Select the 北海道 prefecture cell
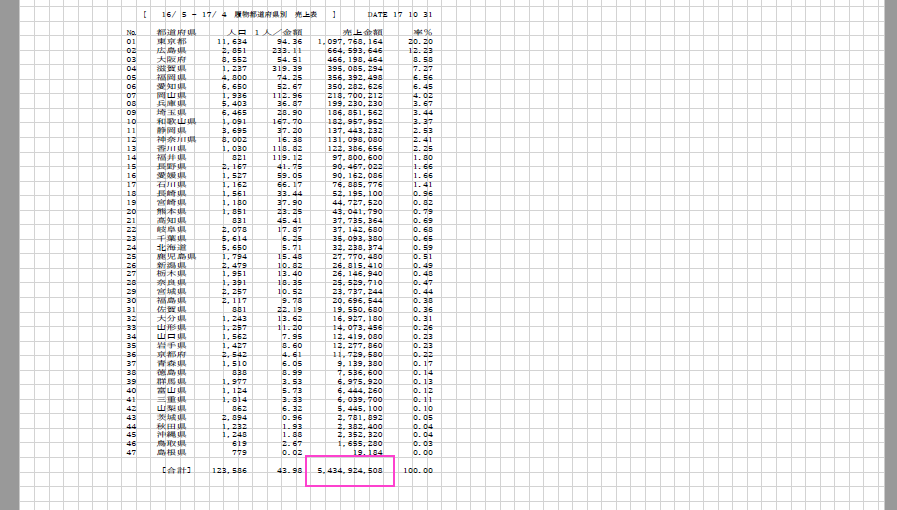Screen dimensions: 897x510 [x=171, y=247]
